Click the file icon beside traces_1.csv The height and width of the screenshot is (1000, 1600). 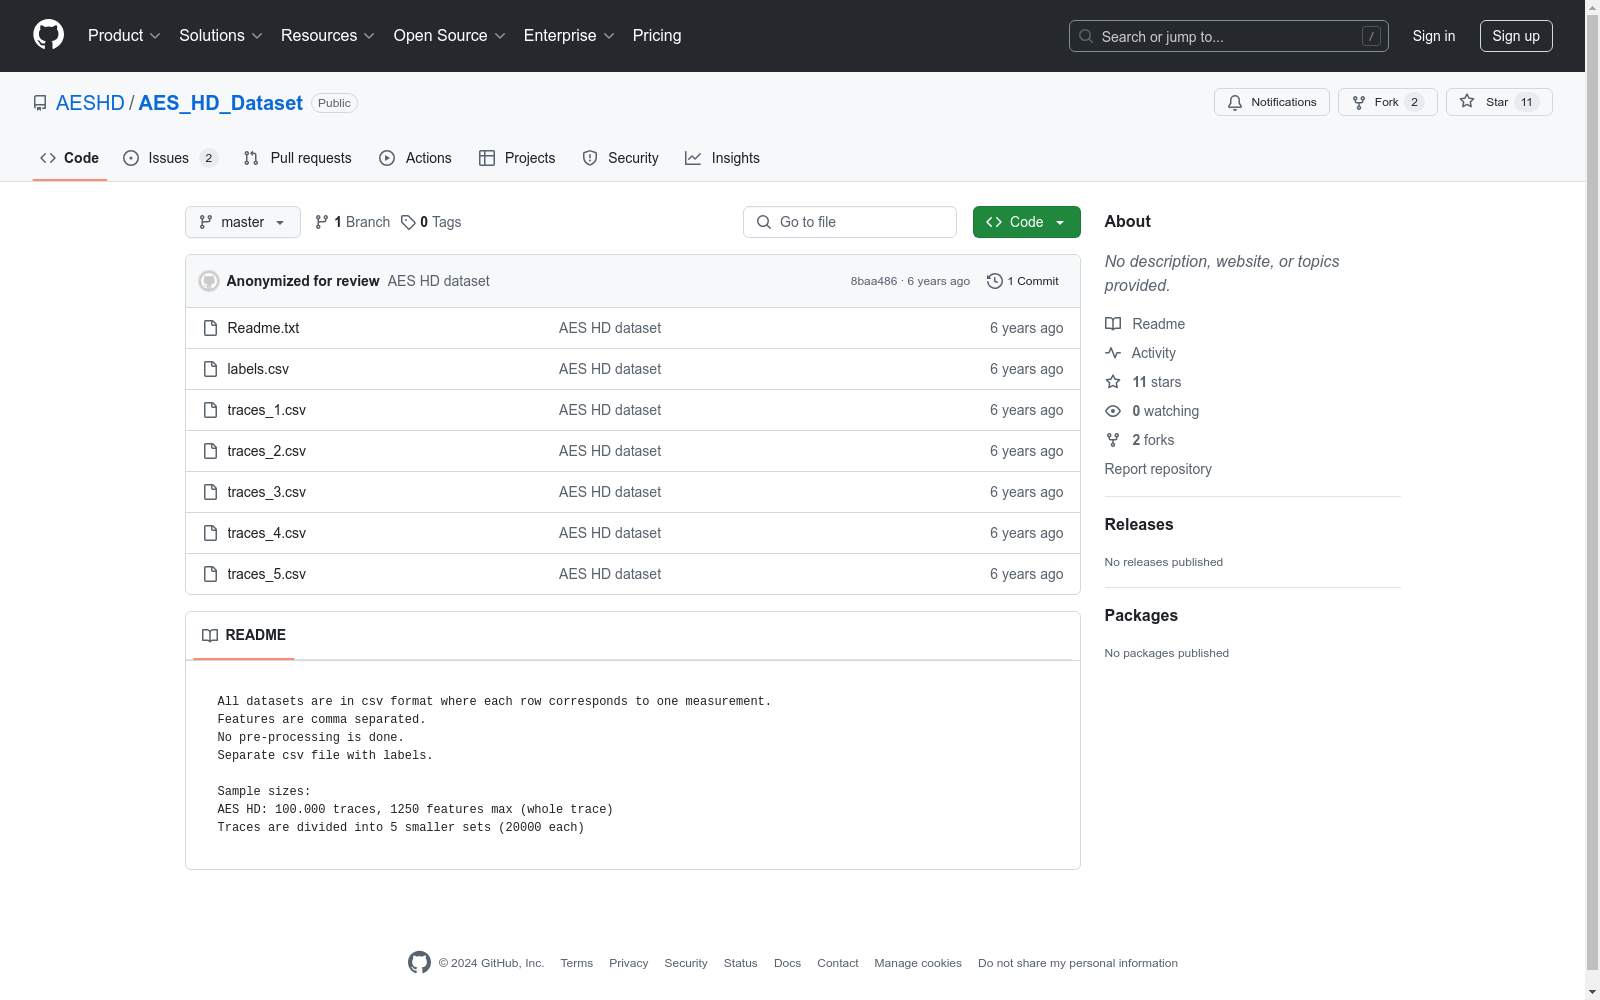click(210, 410)
